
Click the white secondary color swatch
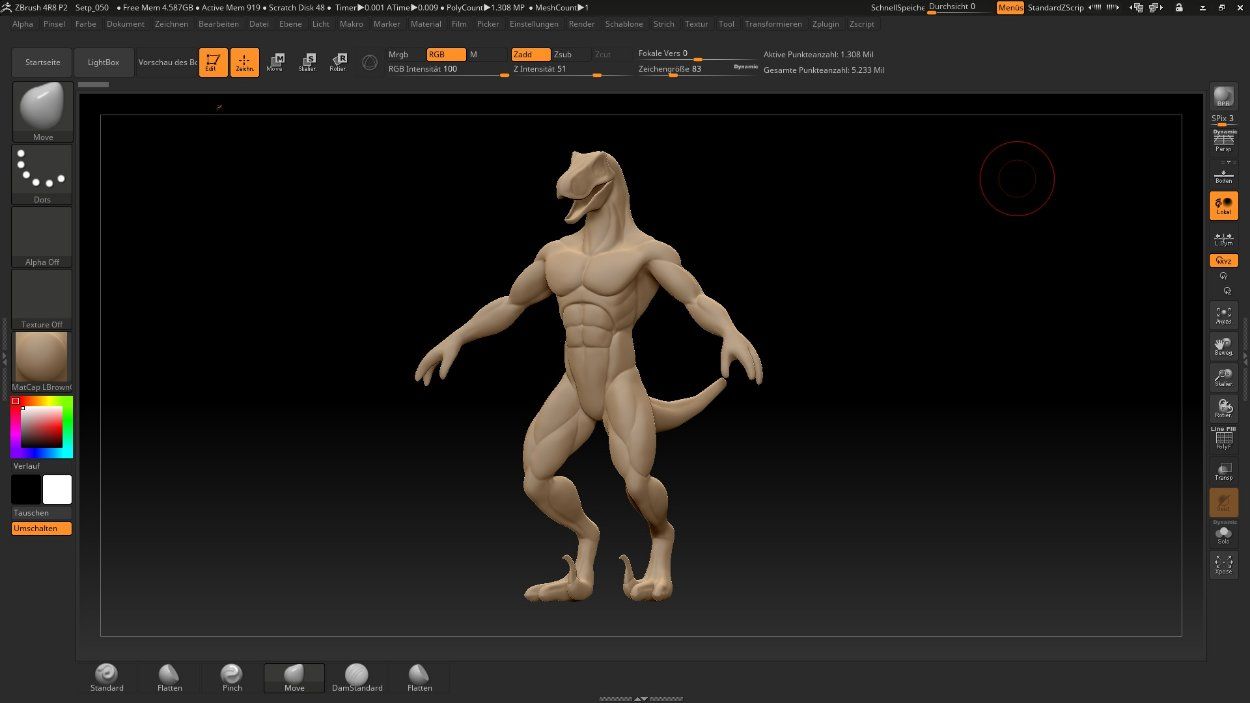pos(57,490)
